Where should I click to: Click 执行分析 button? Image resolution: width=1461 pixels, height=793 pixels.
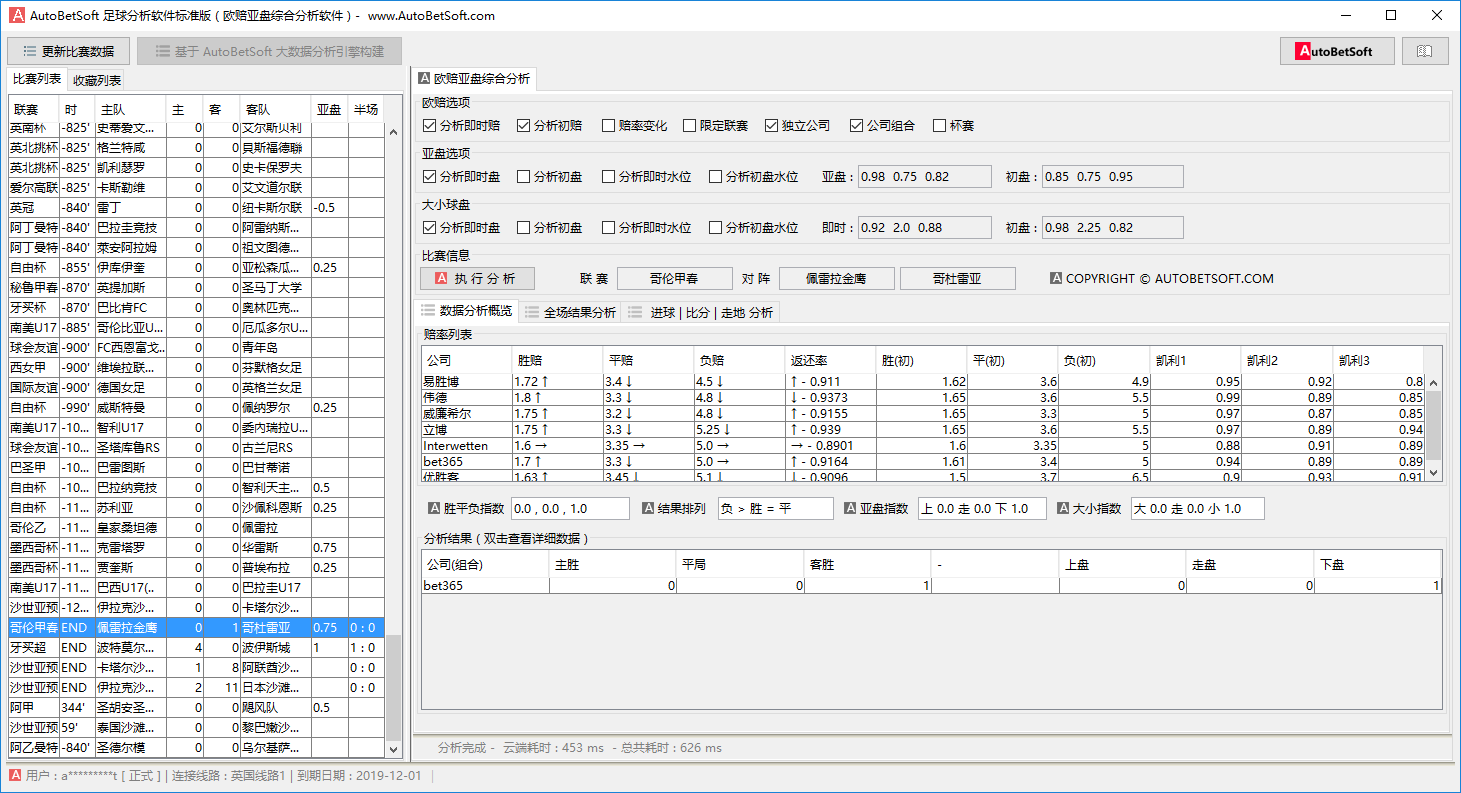tap(477, 279)
